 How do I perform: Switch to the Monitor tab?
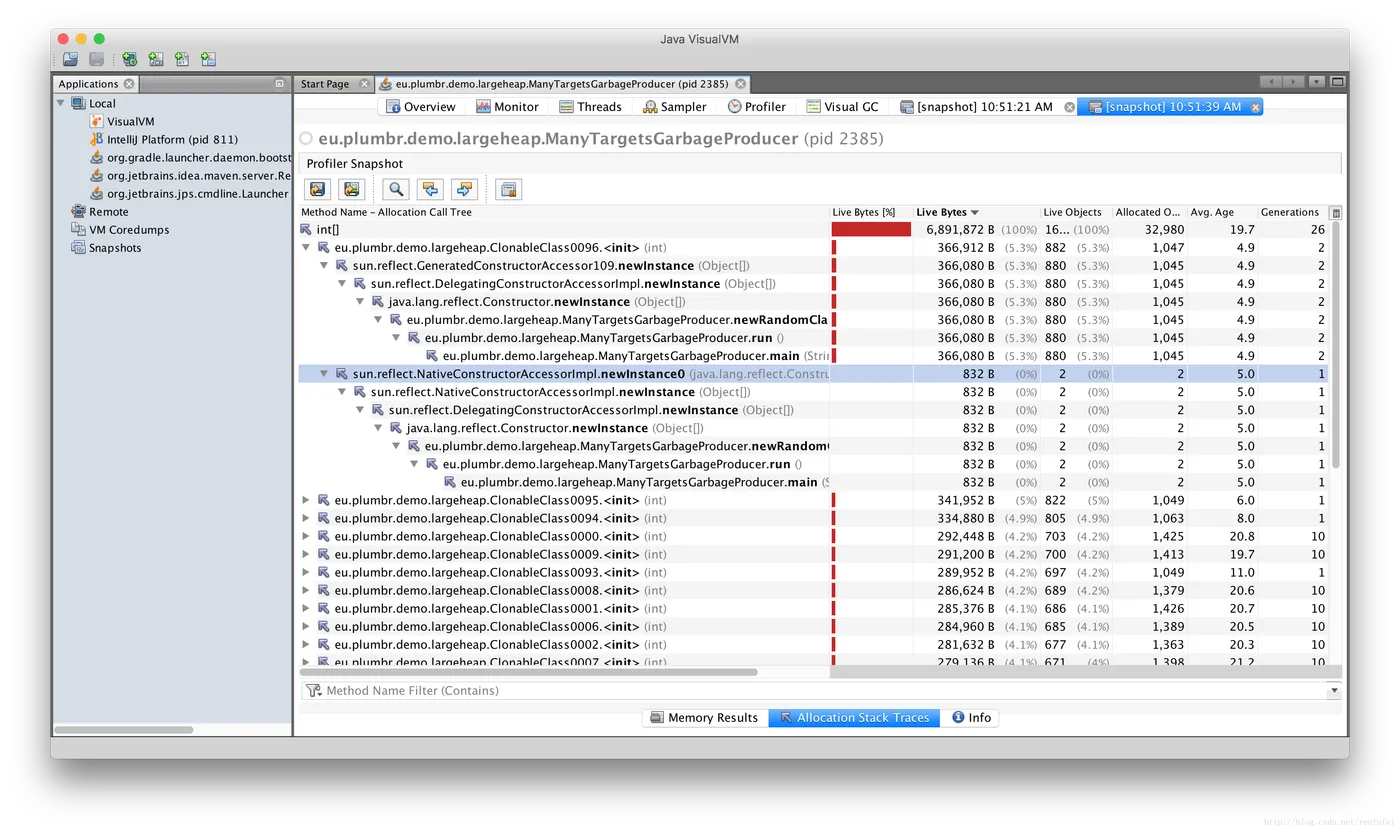507,107
